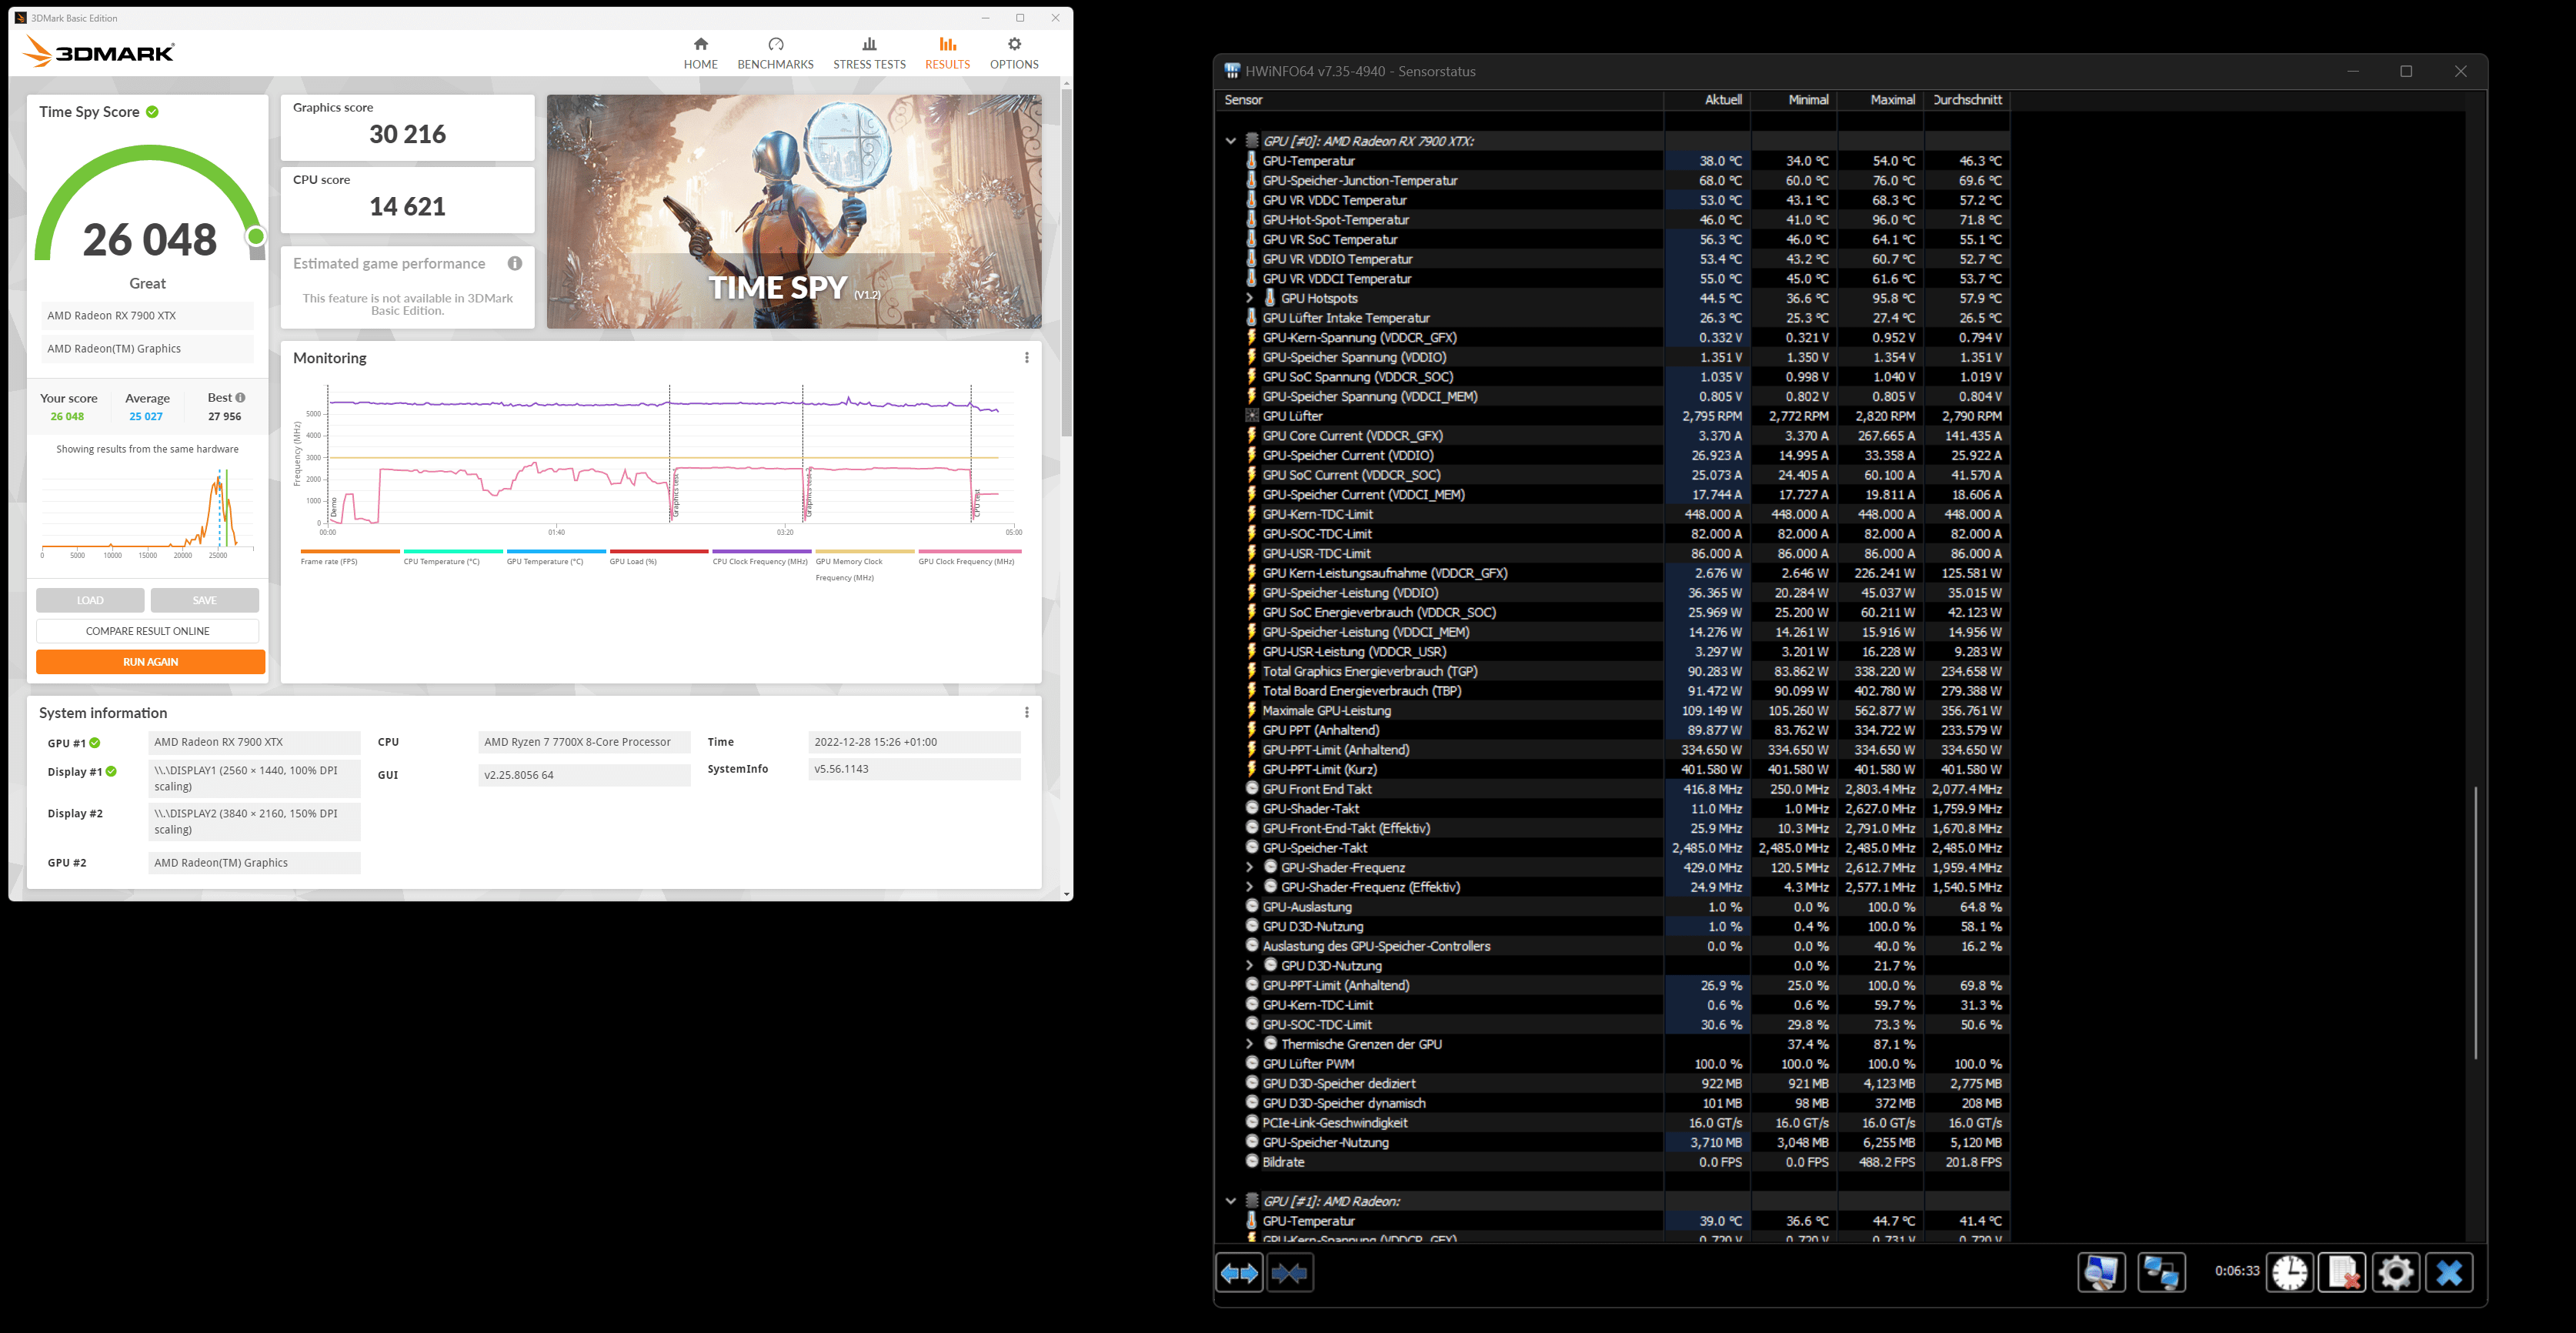This screenshot has height=1333, width=2576.
Task: Click HWiNFO expand columns arrows button
Action: [1240, 1273]
